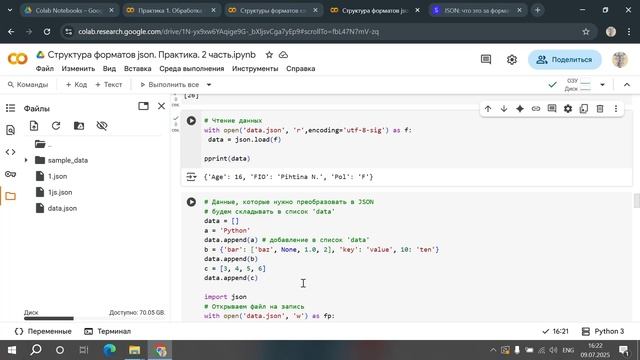Open the Вставка menu
The height and width of the screenshot is (360, 640).
click(138, 69)
